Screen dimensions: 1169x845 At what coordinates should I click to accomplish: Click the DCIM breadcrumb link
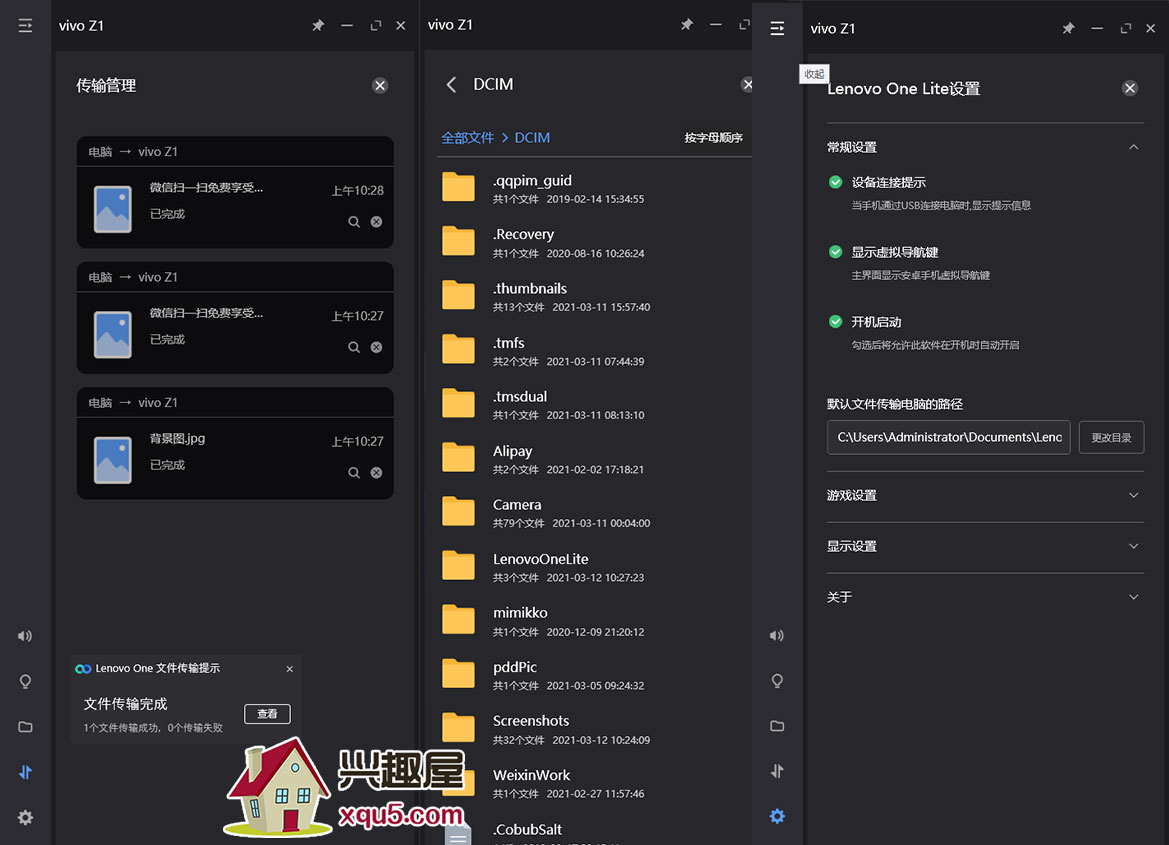coord(532,138)
